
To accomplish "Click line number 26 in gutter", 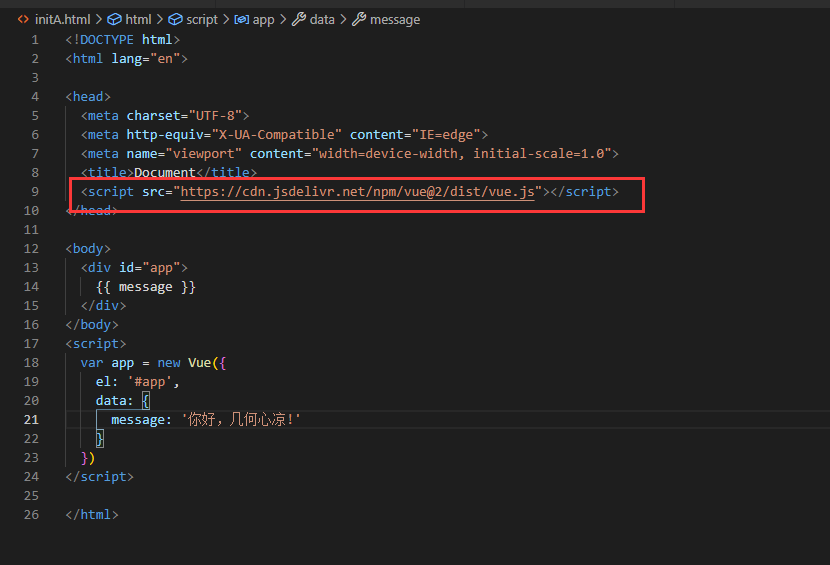I will pos(31,515).
